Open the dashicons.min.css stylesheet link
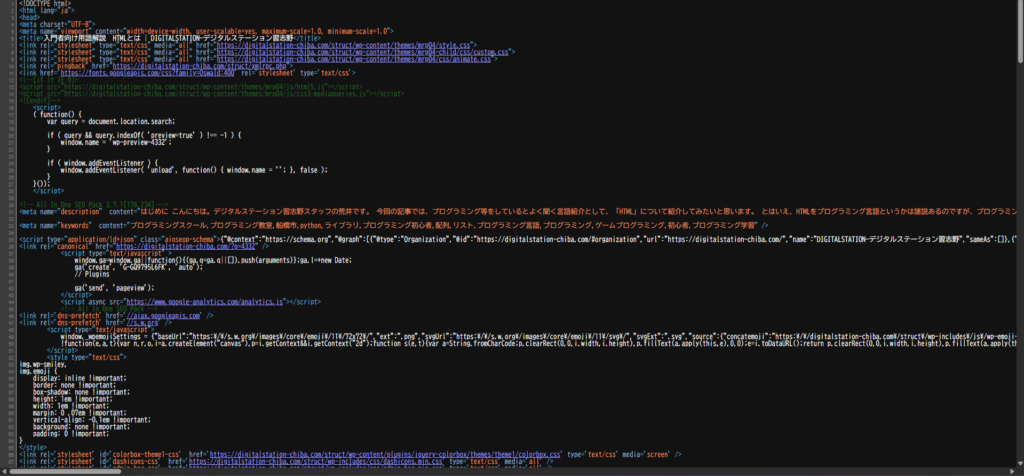This screenshot has width=1024, height=476. [x=315, y=462]
